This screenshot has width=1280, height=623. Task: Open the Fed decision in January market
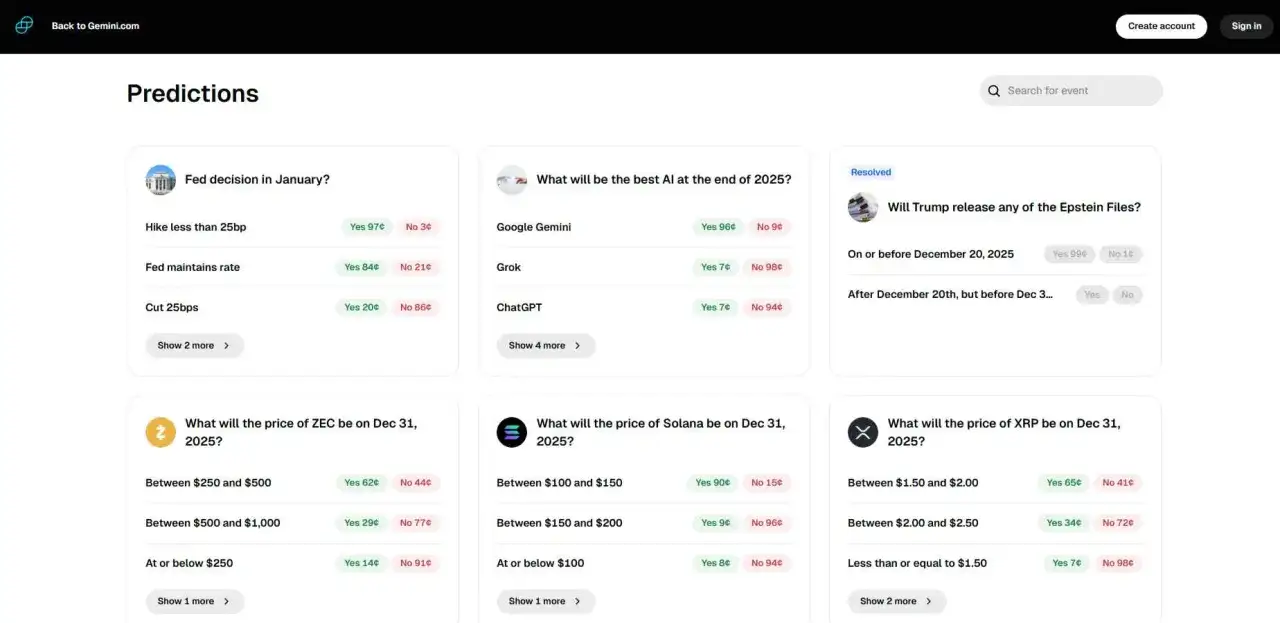click(257, 180)
